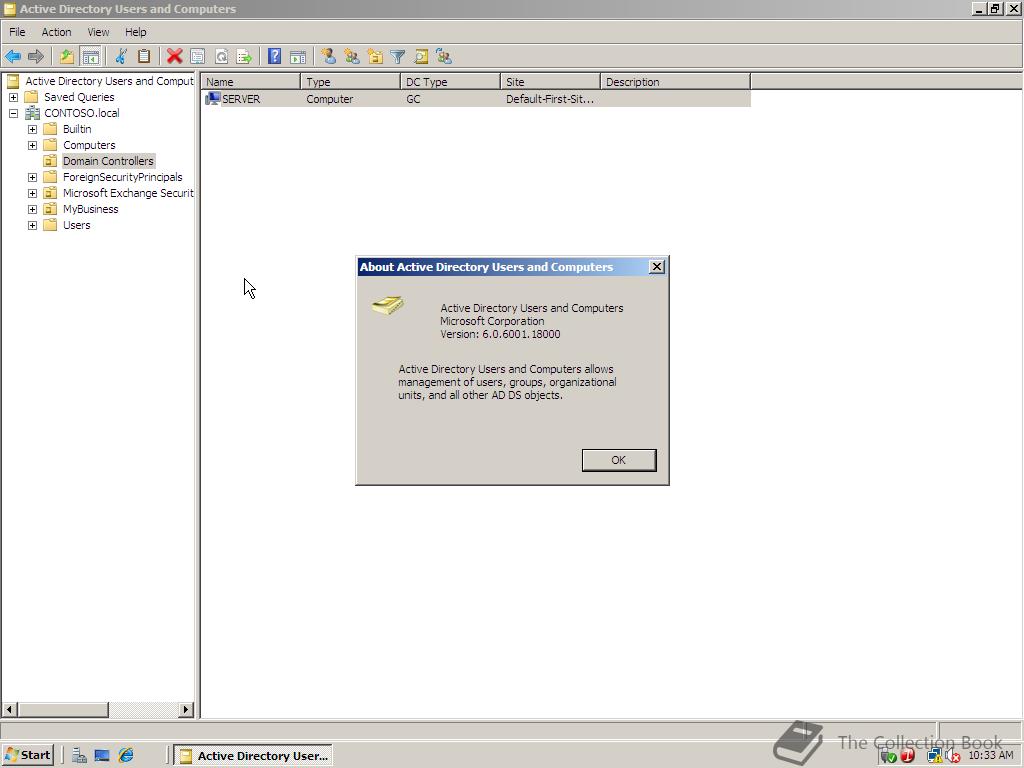Open the Help menu

pos(136,32)
